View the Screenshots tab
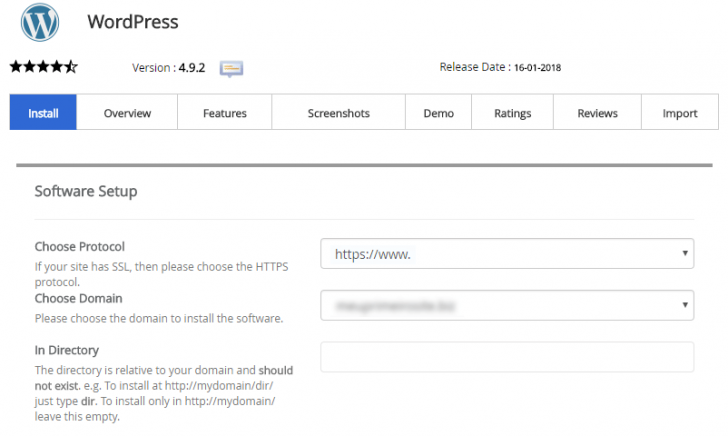 coord(338,112)
